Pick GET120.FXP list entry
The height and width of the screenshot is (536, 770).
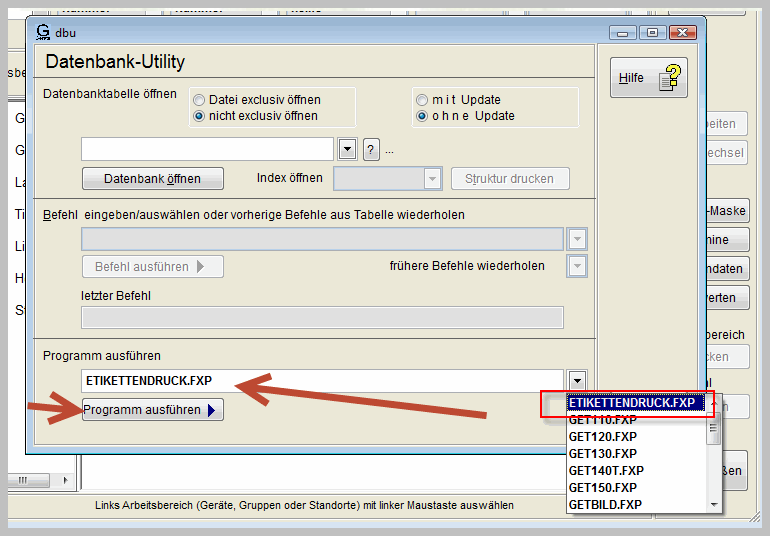point(602,437)
